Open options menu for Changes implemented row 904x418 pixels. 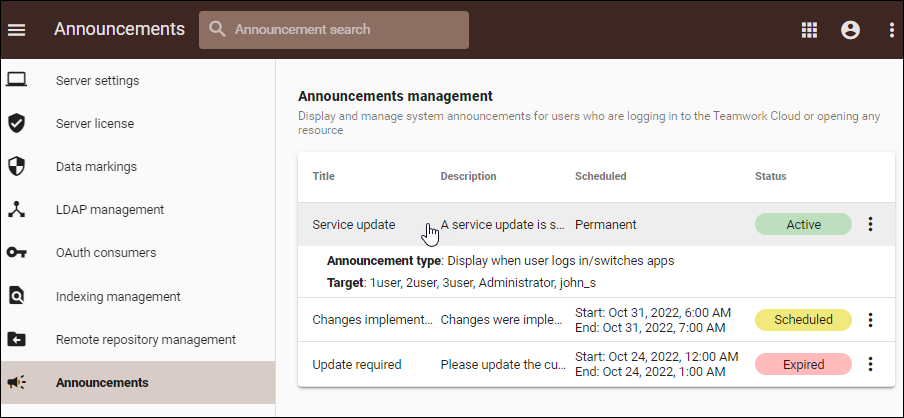(x=870, y=320)
